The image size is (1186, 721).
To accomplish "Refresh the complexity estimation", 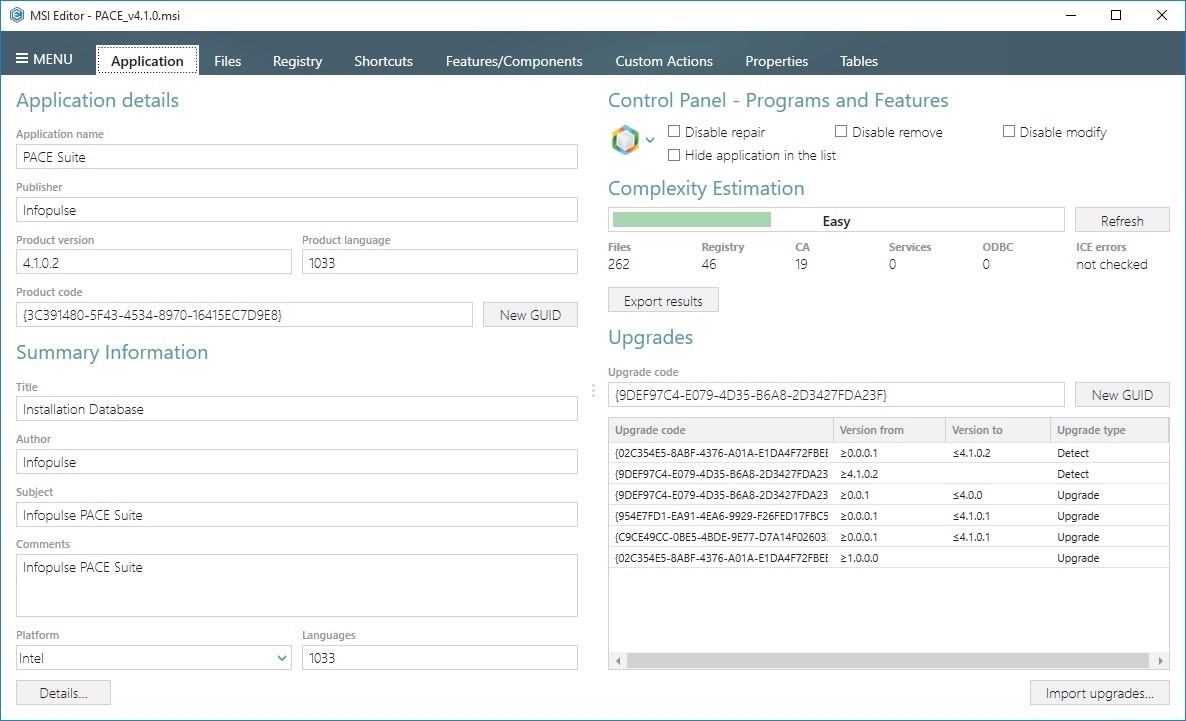I will (x=1122, y=220).
